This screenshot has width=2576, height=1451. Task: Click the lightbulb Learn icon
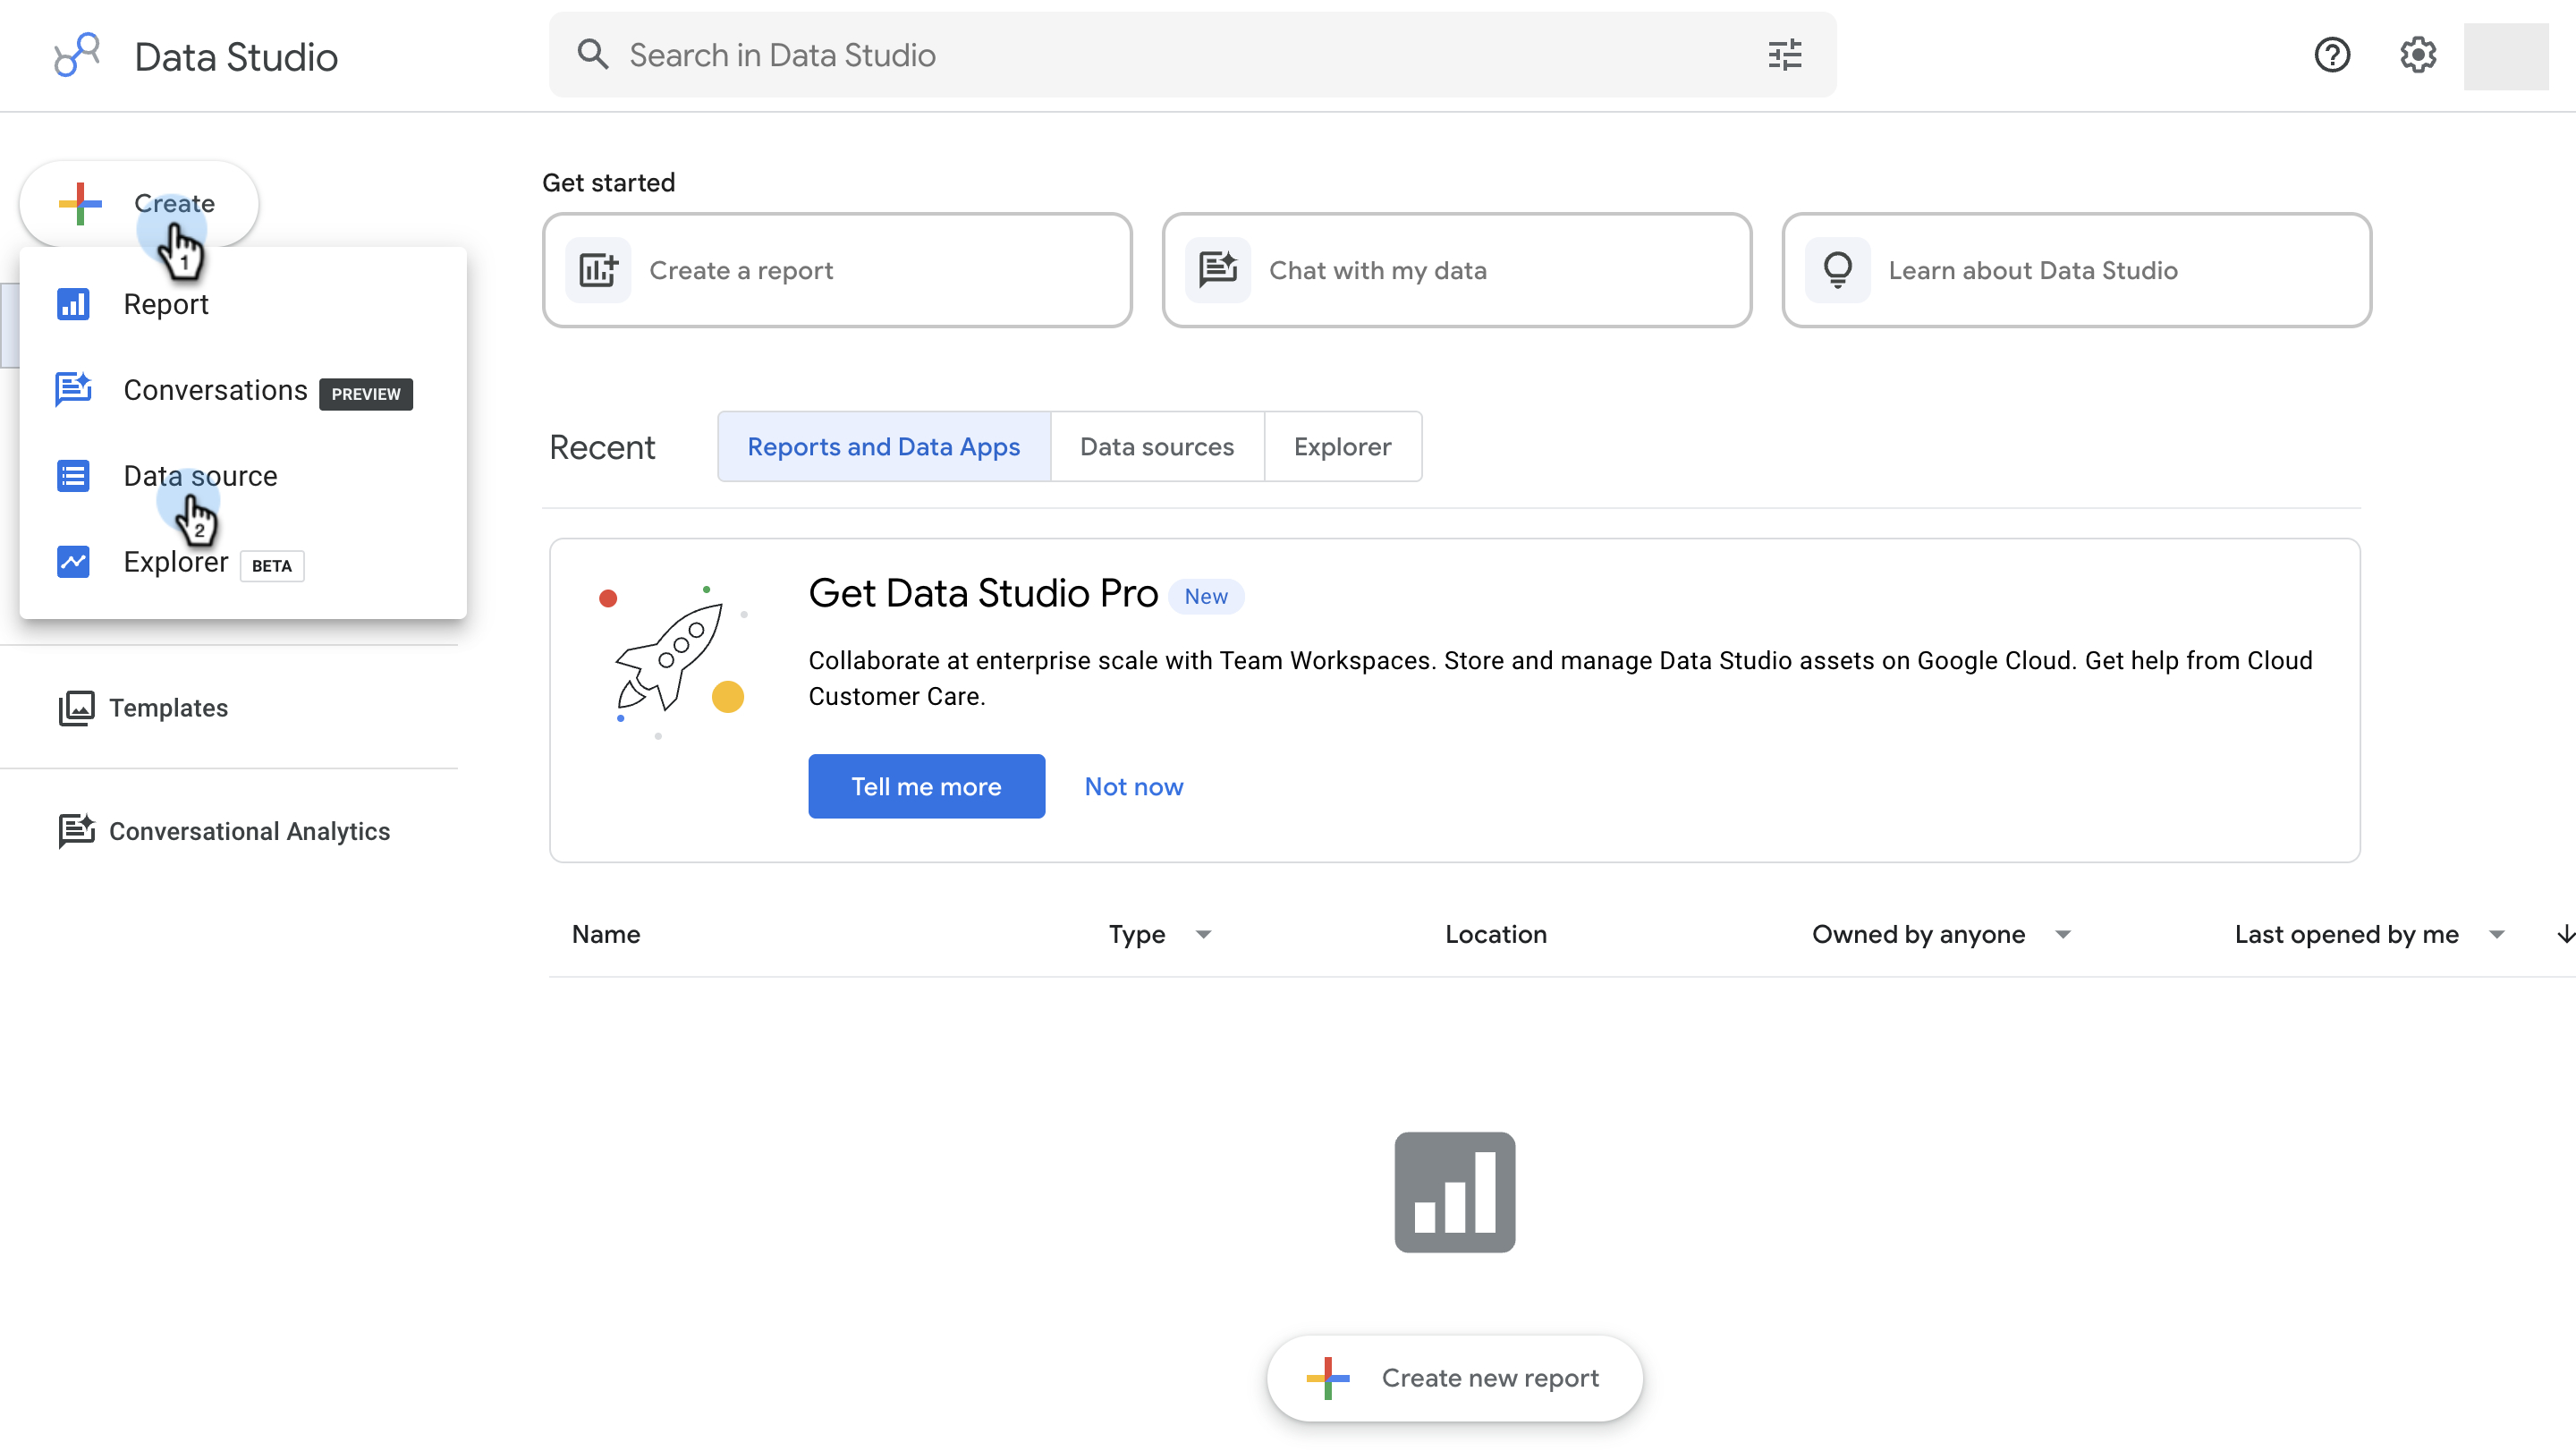click(x=1838, y=270)
